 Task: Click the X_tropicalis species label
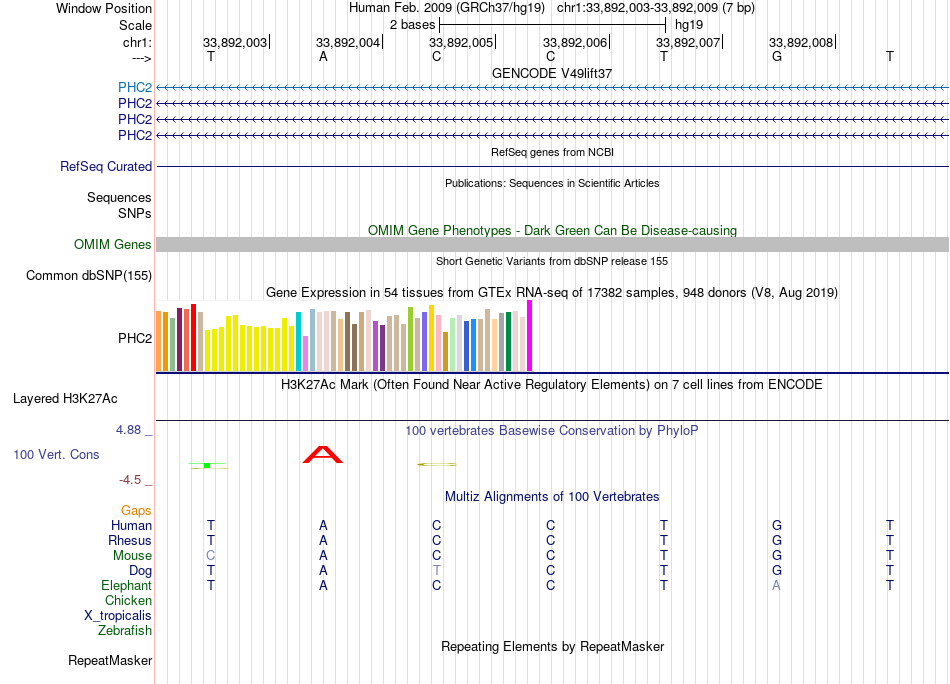(x=118, y=616)
